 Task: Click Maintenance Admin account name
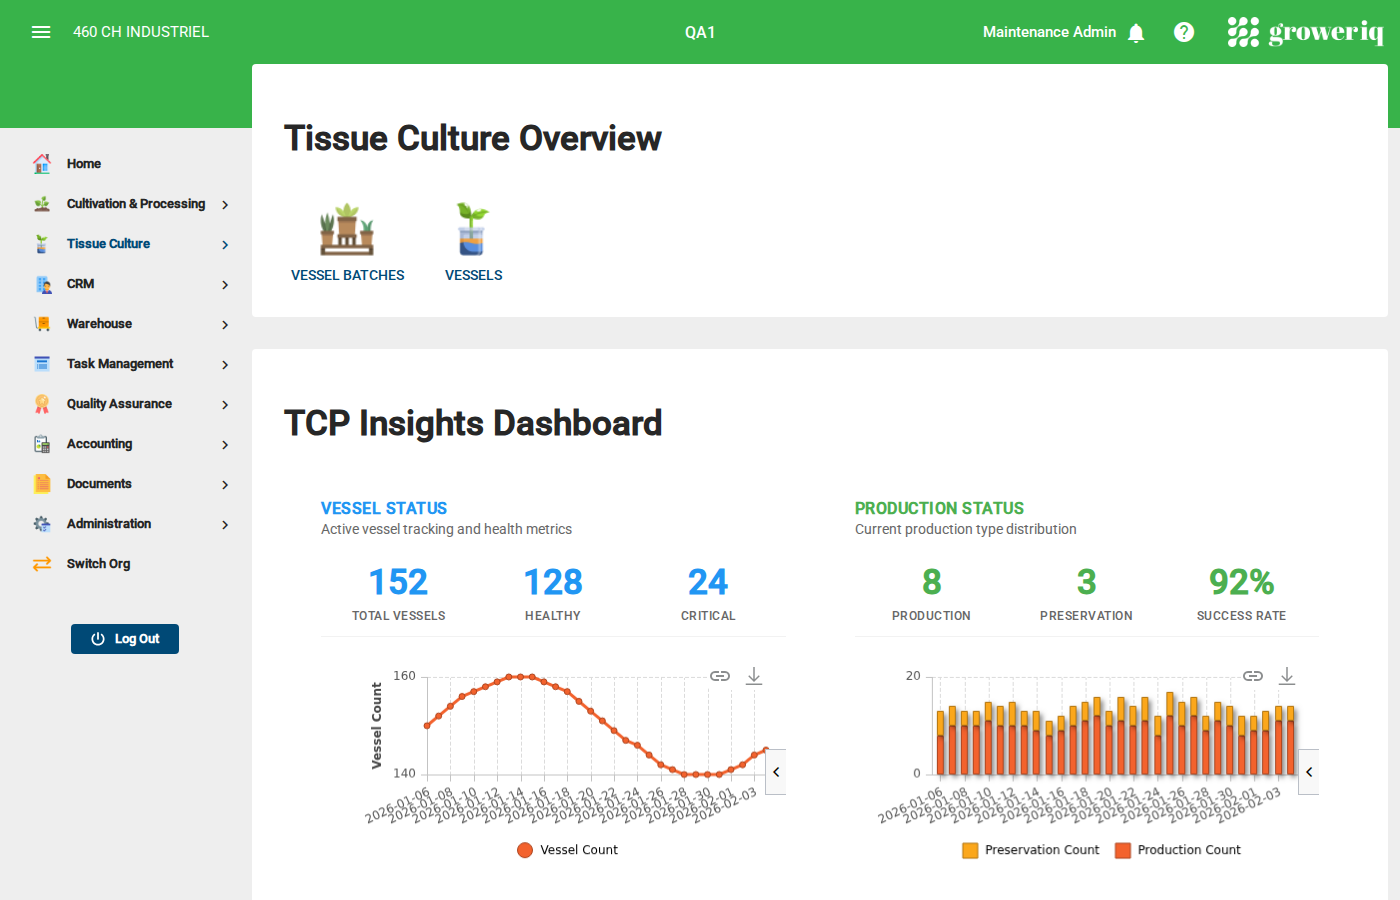point(1048,32)
